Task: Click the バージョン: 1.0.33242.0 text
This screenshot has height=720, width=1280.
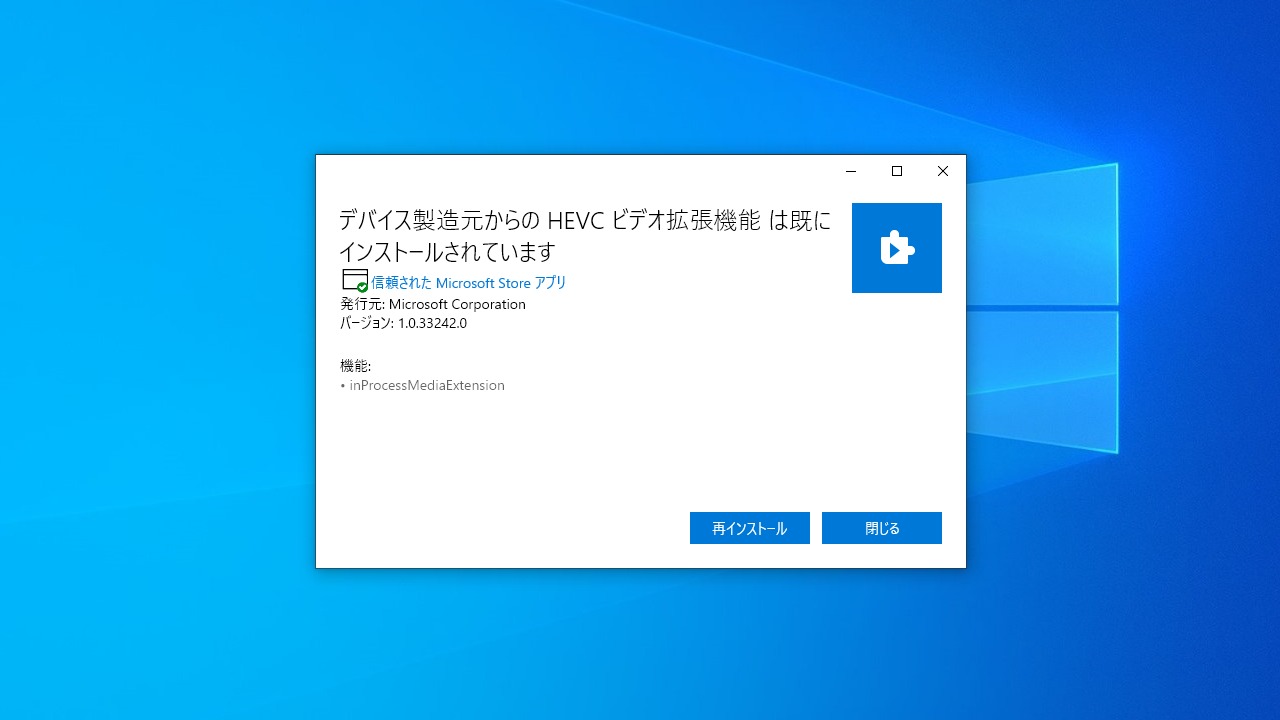Action: coord(404,323)
